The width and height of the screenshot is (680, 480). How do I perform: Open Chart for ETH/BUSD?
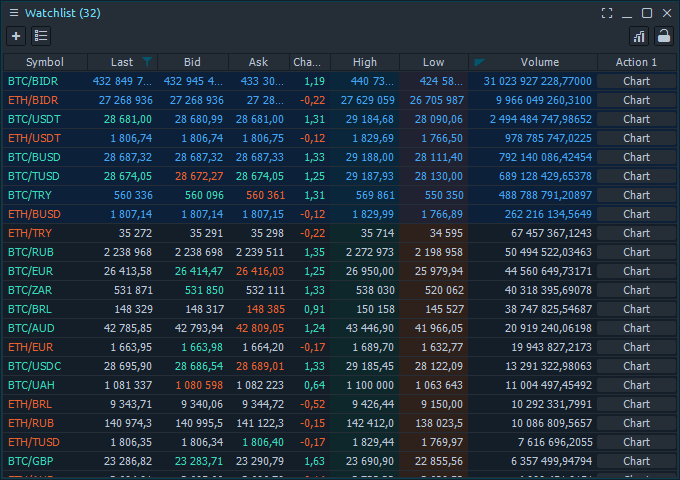[x=636, y=214]
